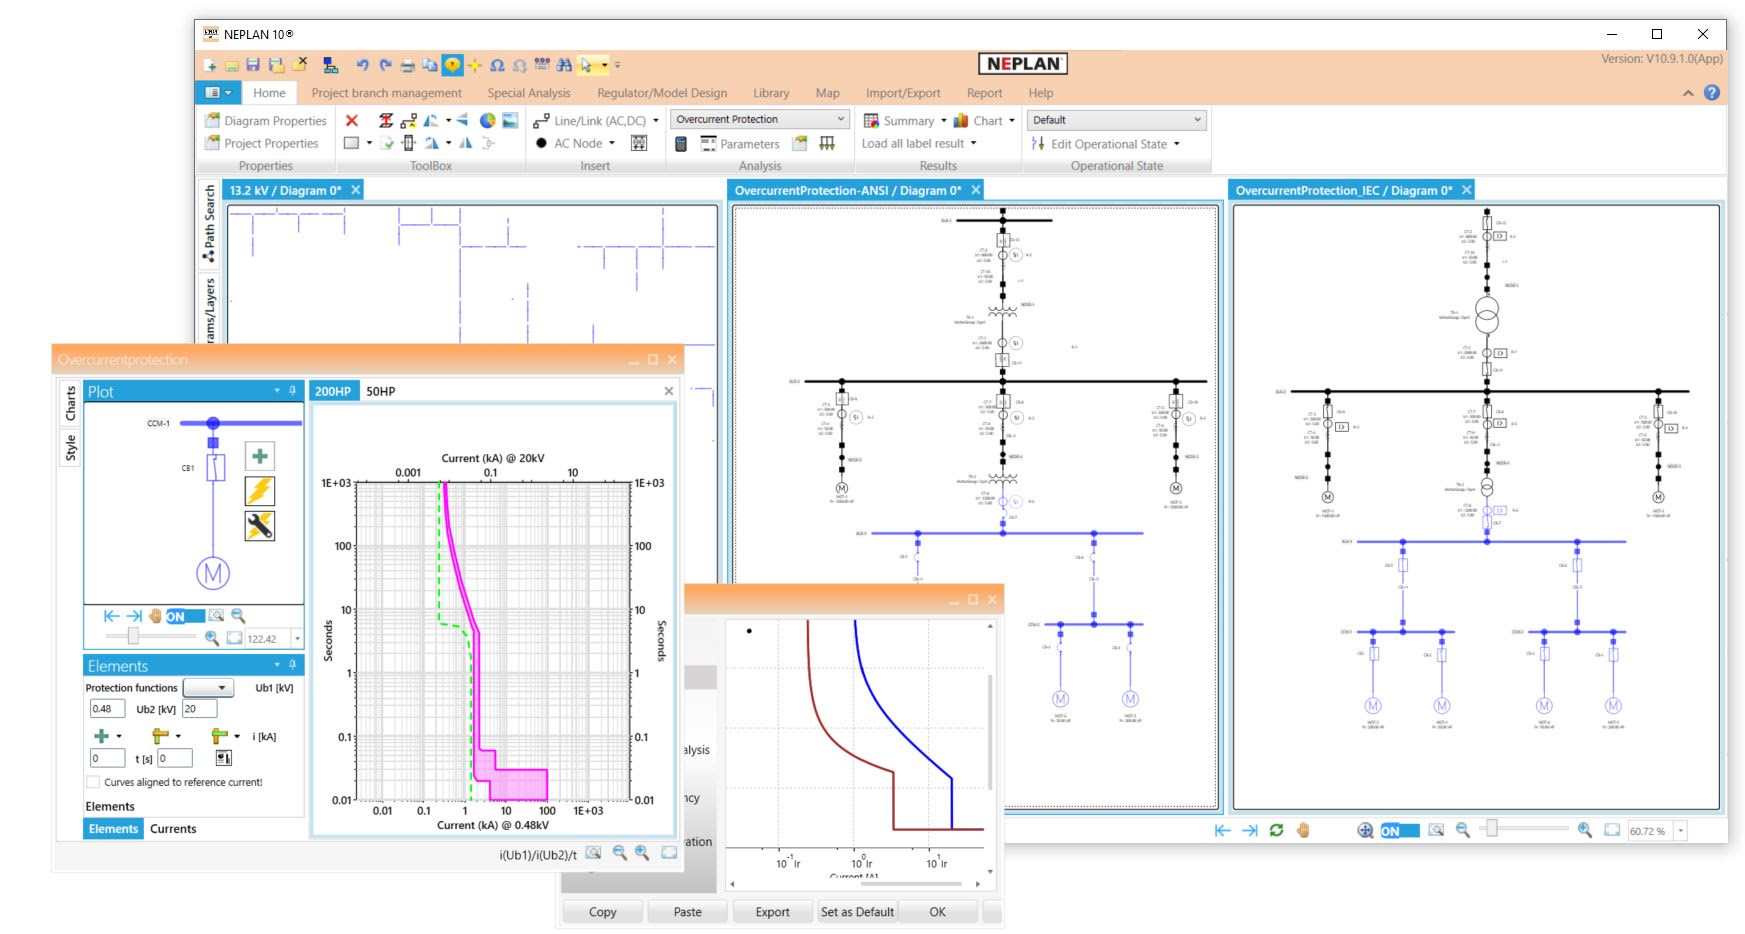This screenshot has height=934, width=1745.
Task: Click the network hierarchy icon in quick toolbar
Action: coord(330,66)
